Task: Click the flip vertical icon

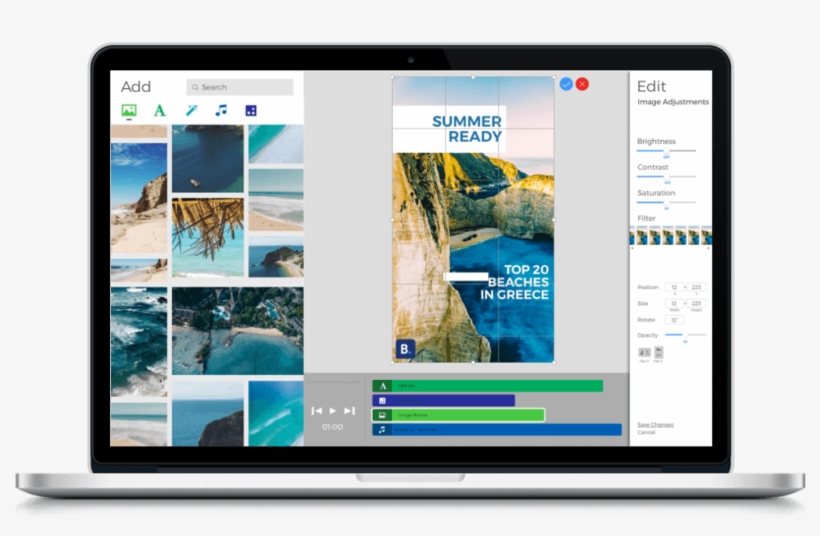Action: pos(659,352)
